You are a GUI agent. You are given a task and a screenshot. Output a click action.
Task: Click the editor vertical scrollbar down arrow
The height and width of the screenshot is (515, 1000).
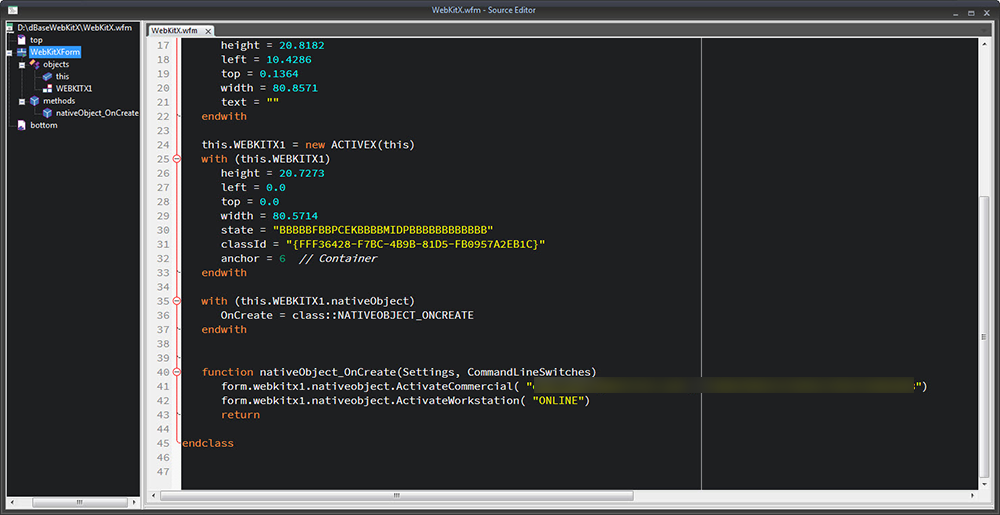985,484
